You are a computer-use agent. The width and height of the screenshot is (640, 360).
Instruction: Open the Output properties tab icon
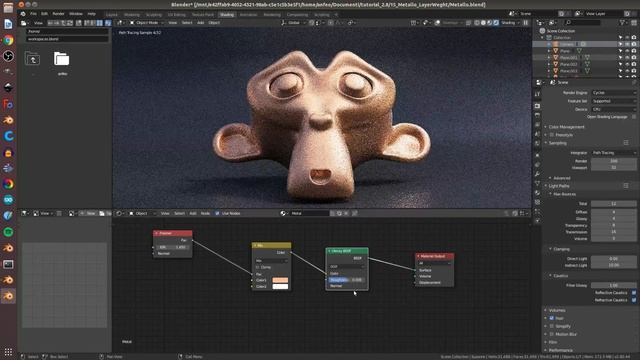coord(538,115)
